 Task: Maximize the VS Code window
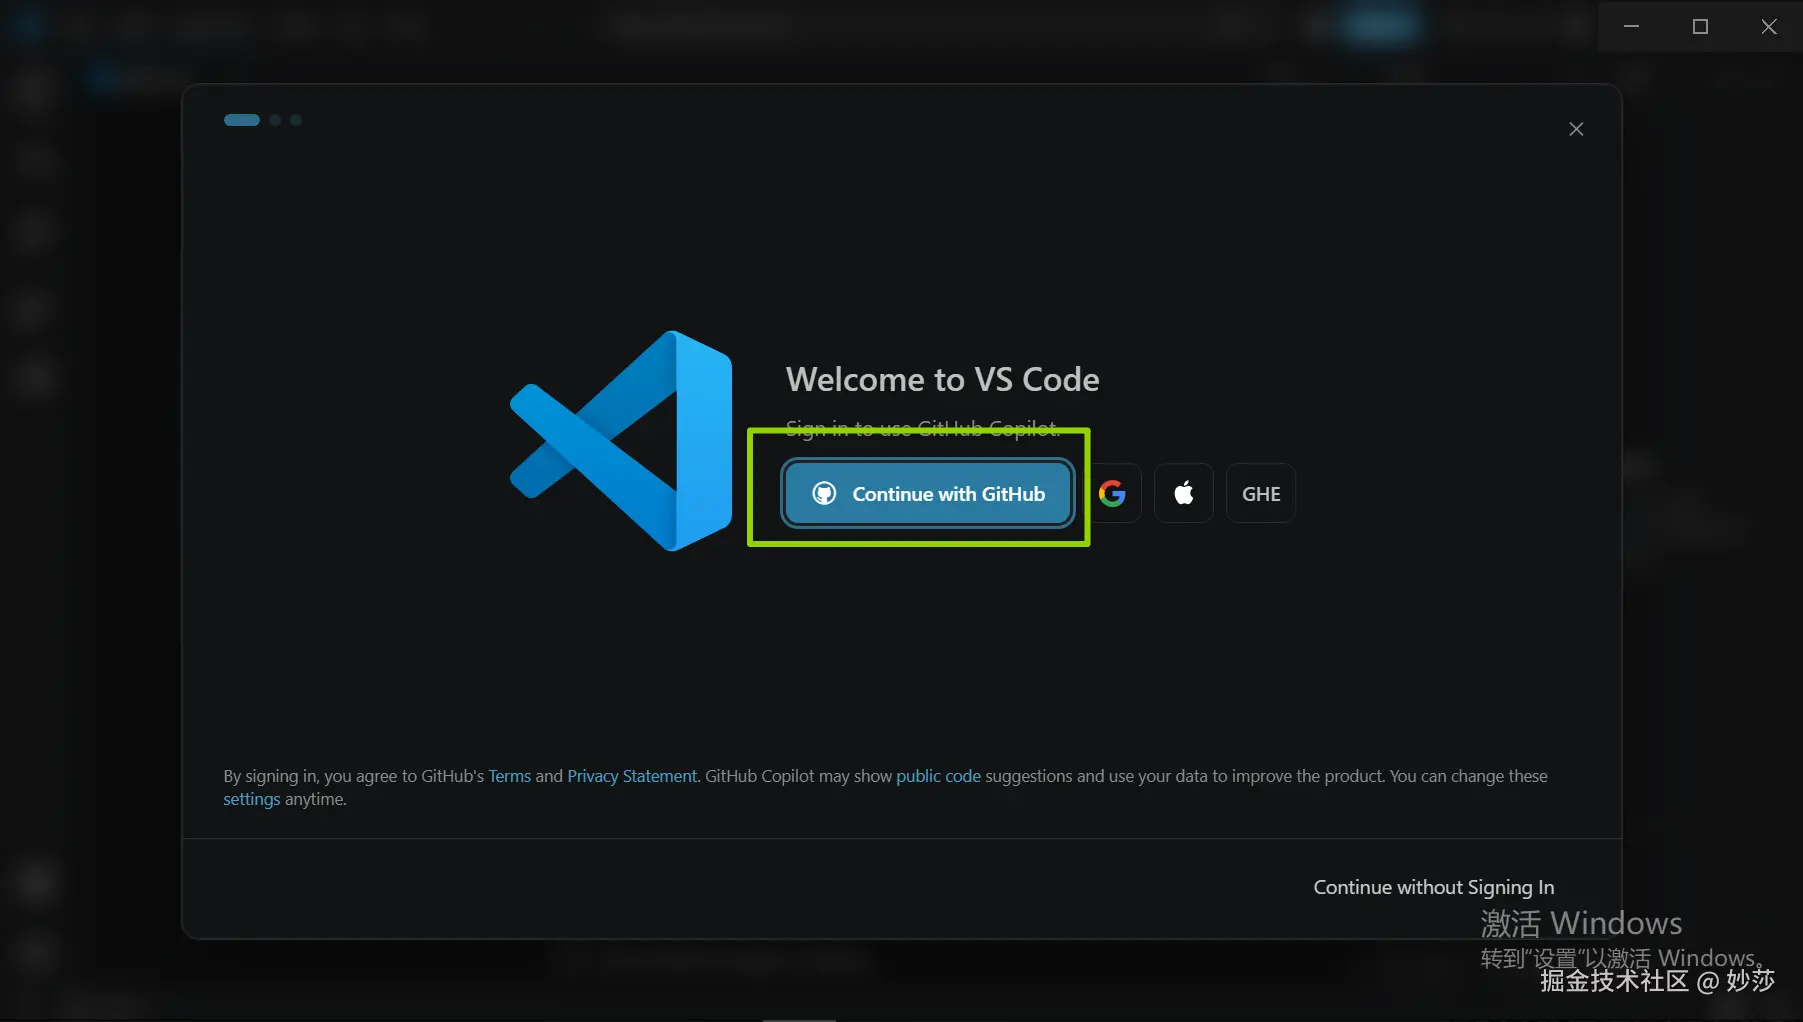(x=1700, y=26)
